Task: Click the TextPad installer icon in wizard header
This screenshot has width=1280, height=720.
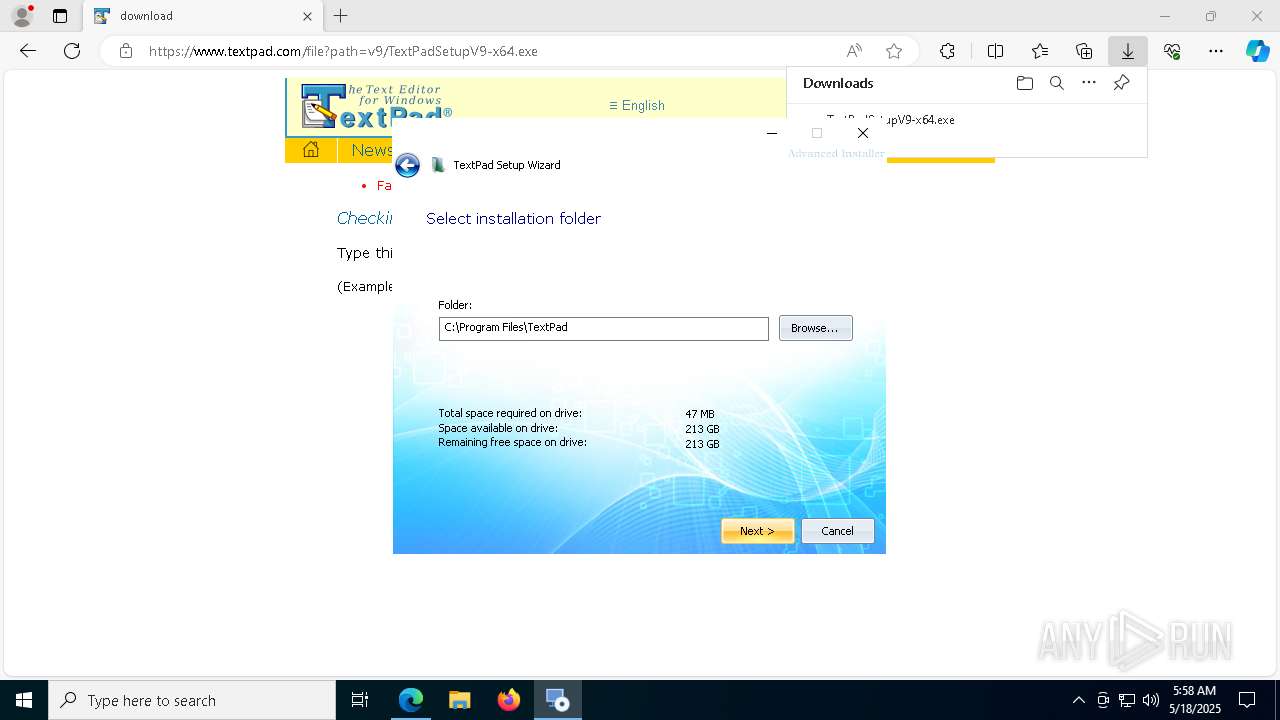Action: 438,165
